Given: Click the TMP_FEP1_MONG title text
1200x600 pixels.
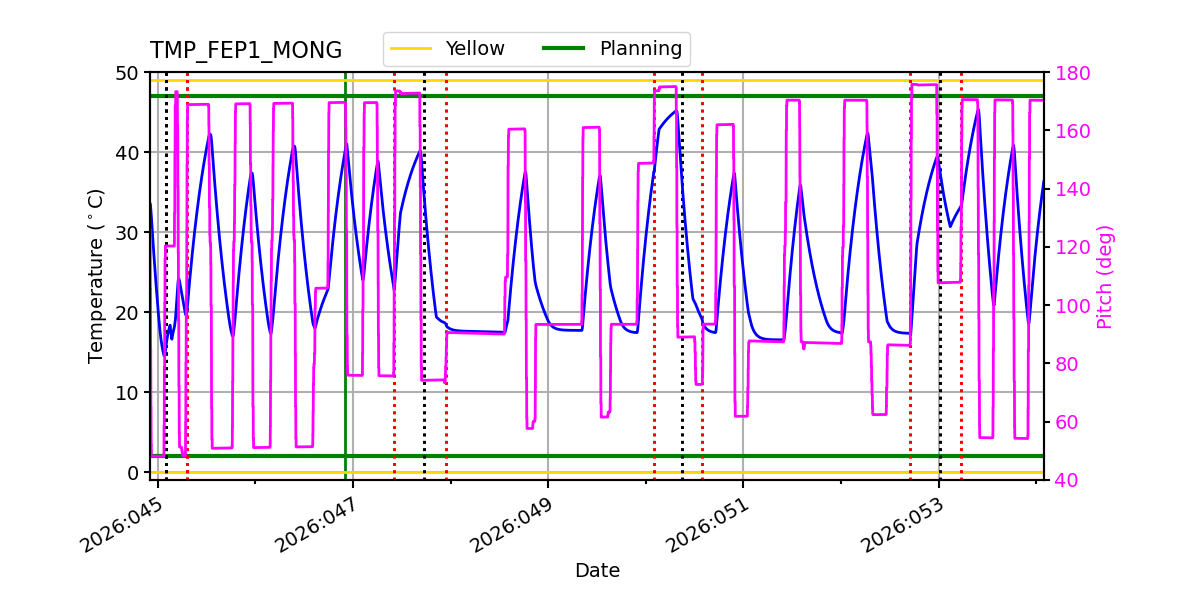Looking at the screenshot, I should point(246,47).
